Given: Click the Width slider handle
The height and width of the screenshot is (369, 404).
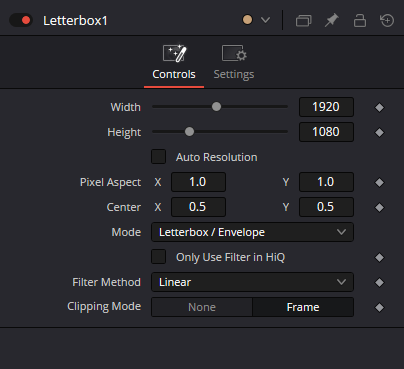Looking at the screenshot, I should (x=216, y=107).
